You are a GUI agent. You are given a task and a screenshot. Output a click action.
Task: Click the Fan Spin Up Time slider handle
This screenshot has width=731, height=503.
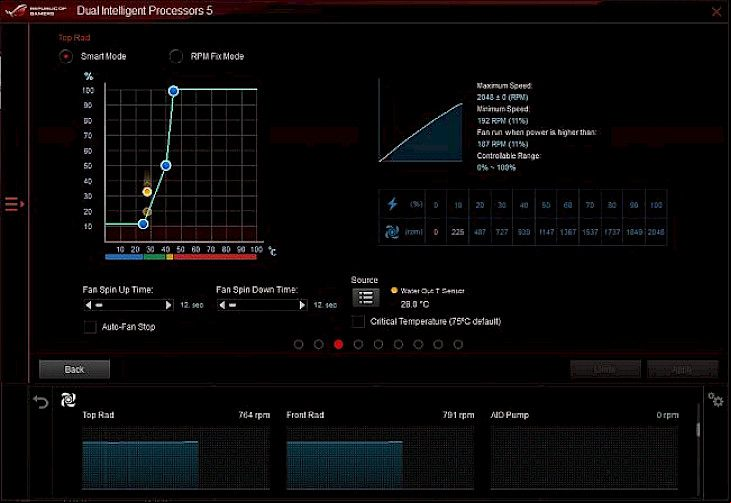99,305
